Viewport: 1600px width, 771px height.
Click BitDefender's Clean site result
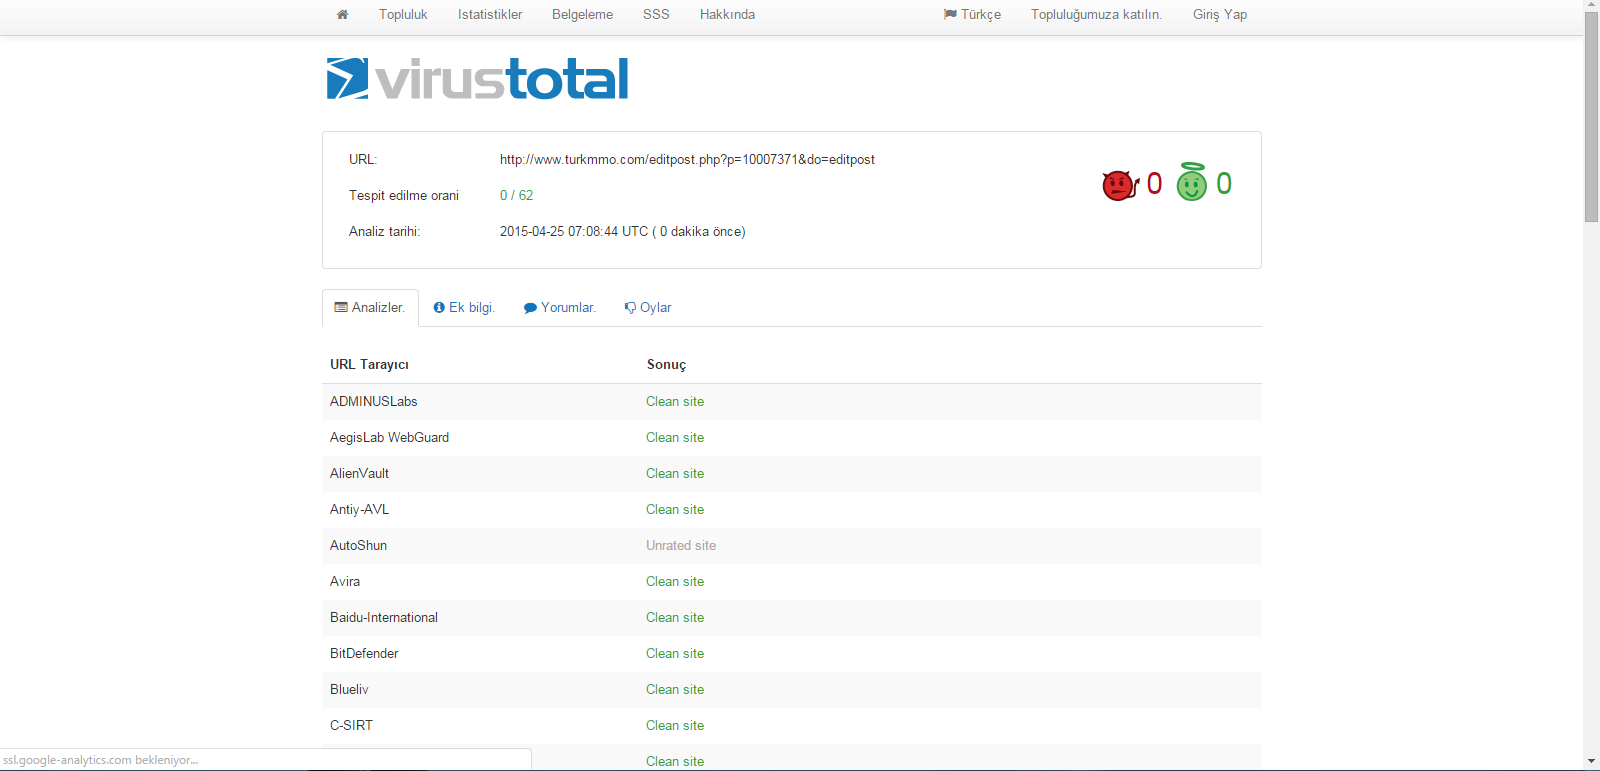pos(675,654)
